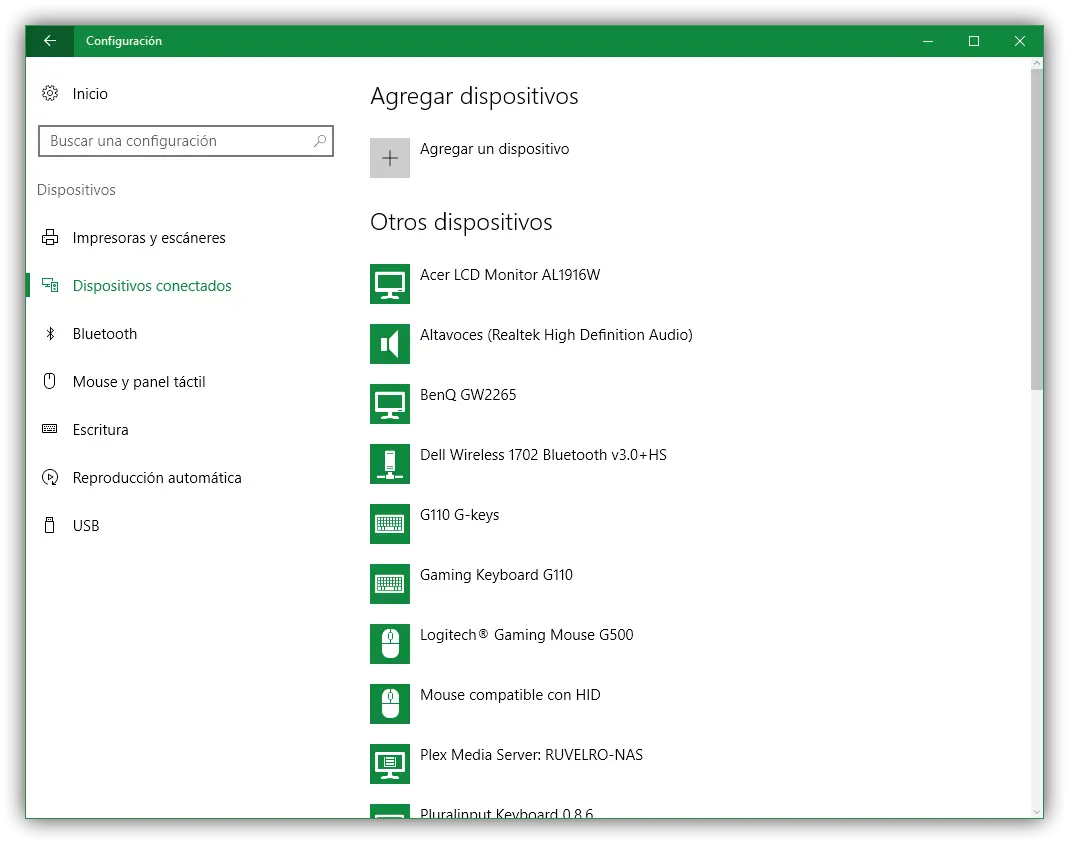Click the search magnifier icon
Viewport: 1069px width, 844px height.
(320, 141)
